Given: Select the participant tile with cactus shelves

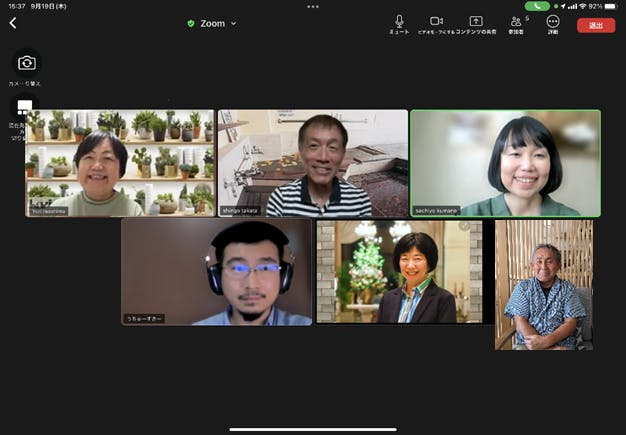Looking at the screenshot, I should [120, 163].
